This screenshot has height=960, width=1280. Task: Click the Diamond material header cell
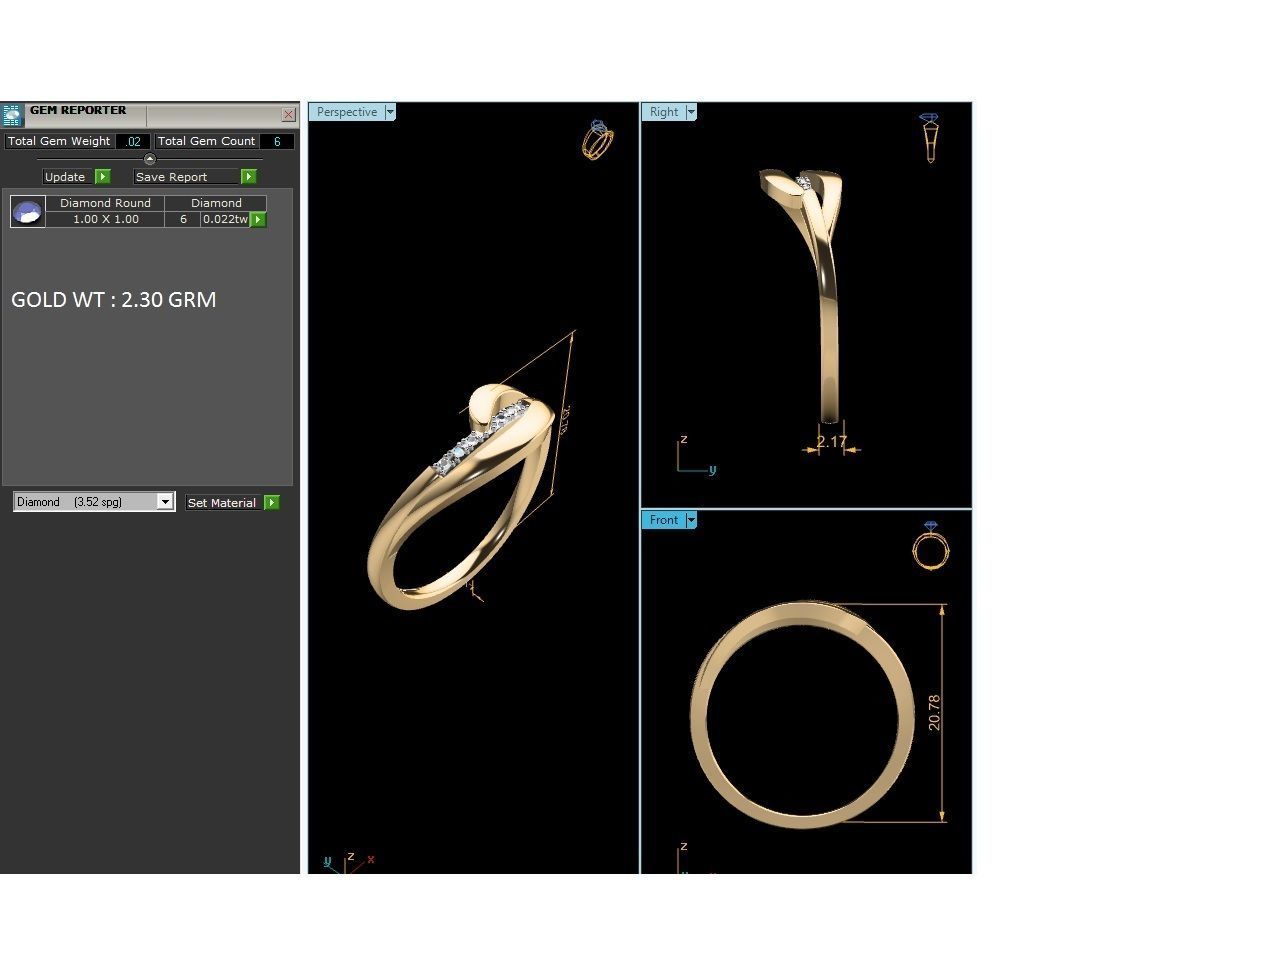[x=216, y=203]
